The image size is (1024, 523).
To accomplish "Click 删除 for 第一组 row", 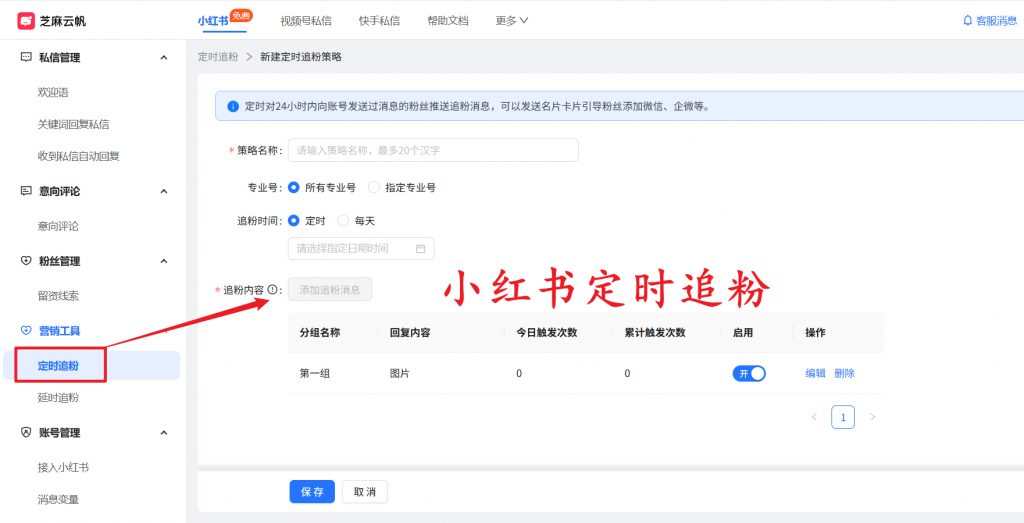I will tap(844, 373).
